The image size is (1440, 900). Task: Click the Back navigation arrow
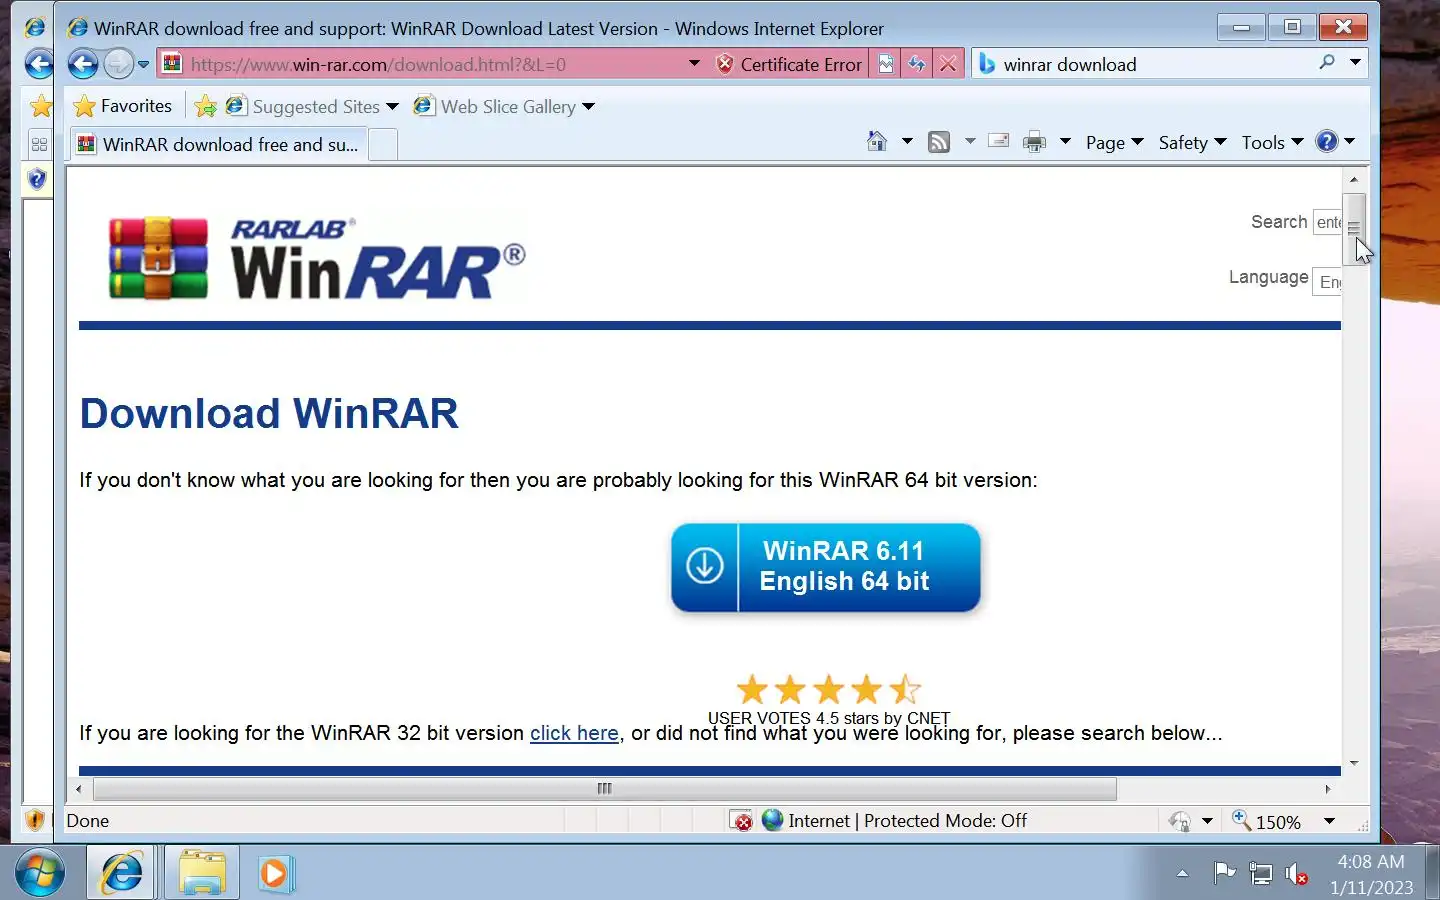coord(83,64)
